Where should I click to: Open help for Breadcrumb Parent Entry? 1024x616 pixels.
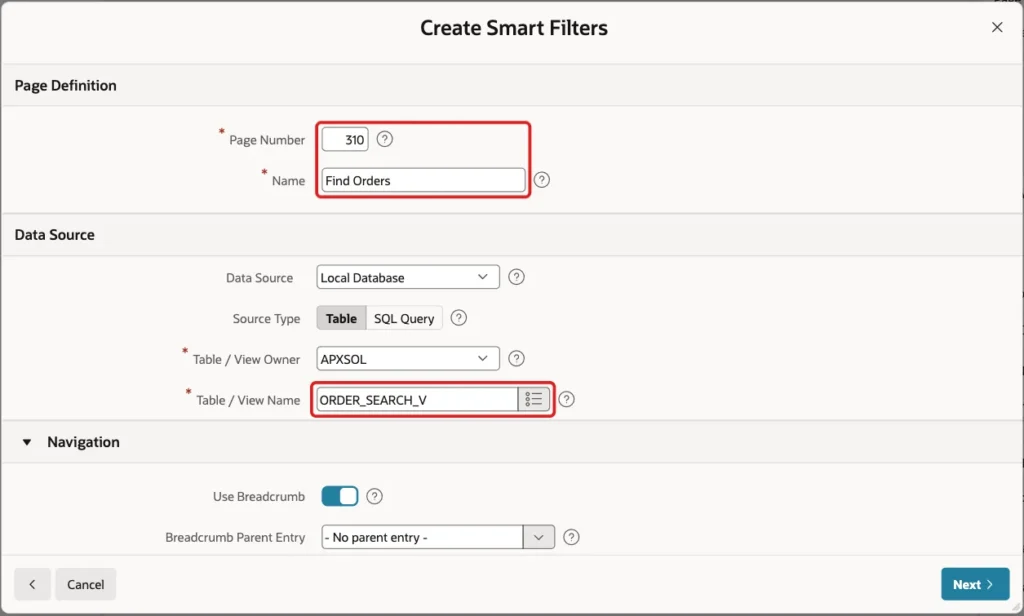click(571, 537)
